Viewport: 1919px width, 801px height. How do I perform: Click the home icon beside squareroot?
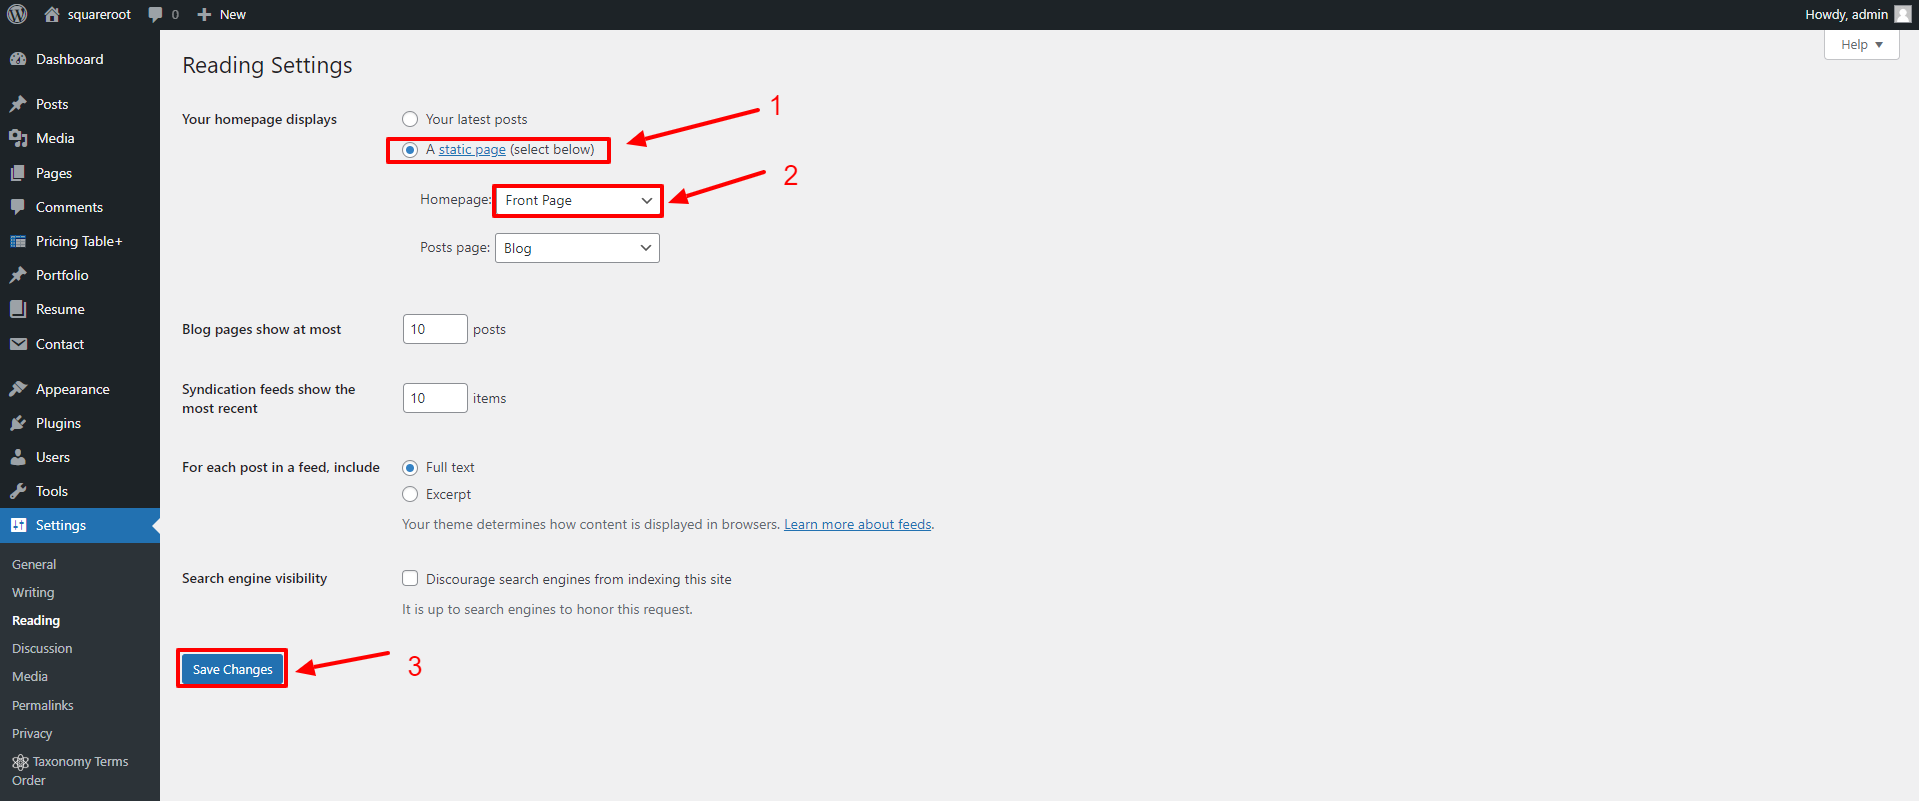click(52, 14)
